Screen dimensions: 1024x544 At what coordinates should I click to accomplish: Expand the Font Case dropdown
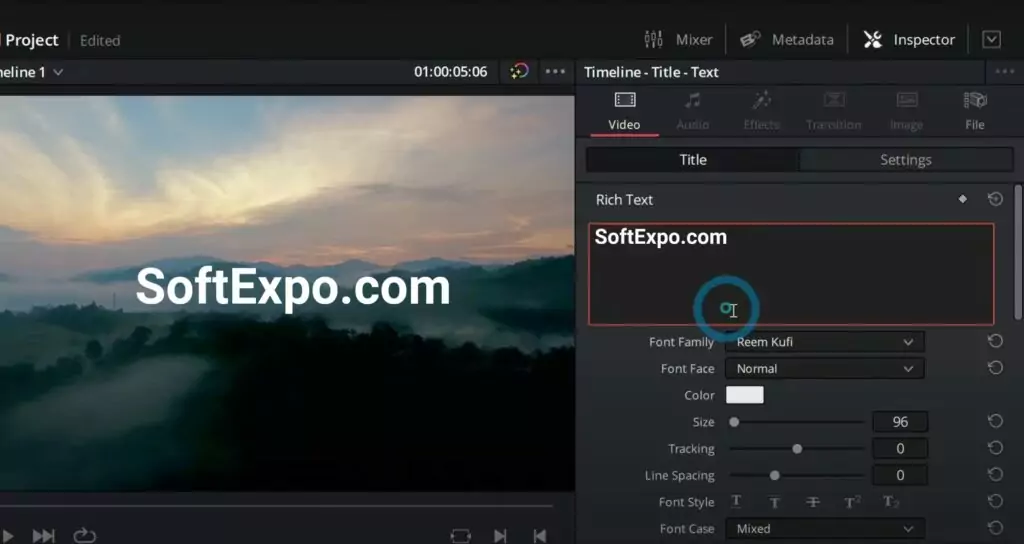pyautogui.click(x=824, y=529)
